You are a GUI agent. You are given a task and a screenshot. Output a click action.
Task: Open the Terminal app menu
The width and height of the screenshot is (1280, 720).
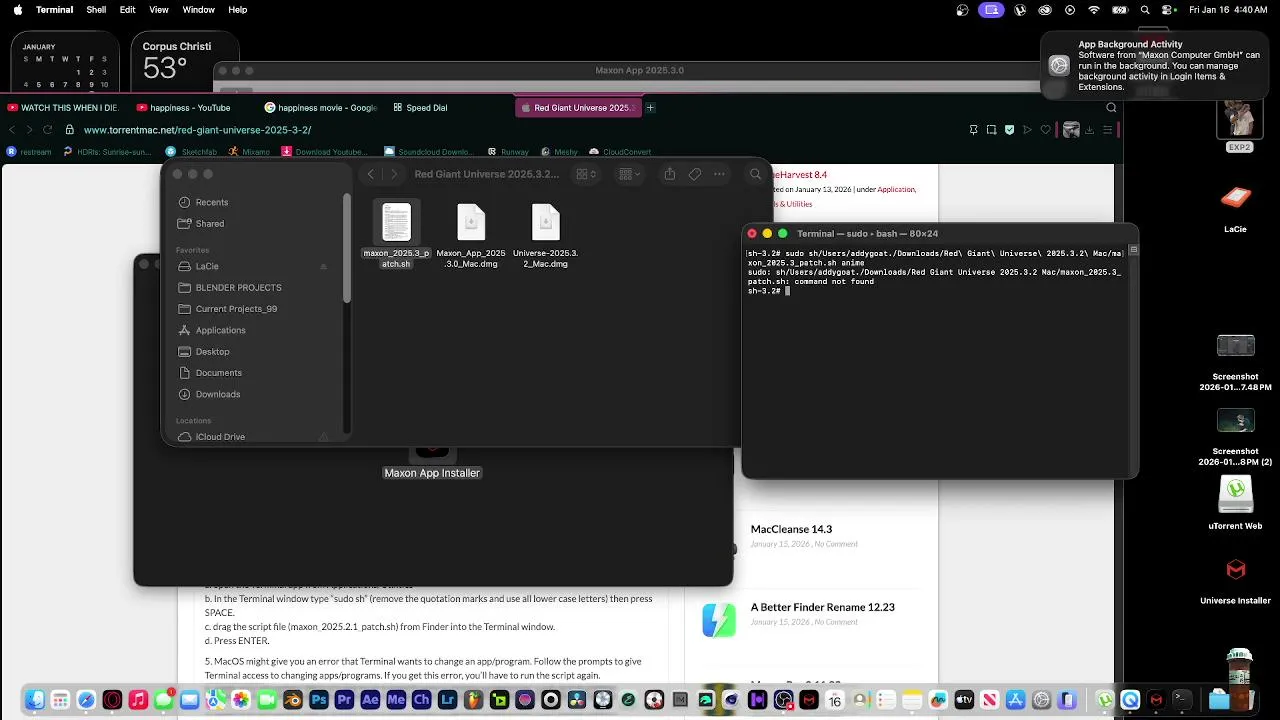click(x=54, y=10)
